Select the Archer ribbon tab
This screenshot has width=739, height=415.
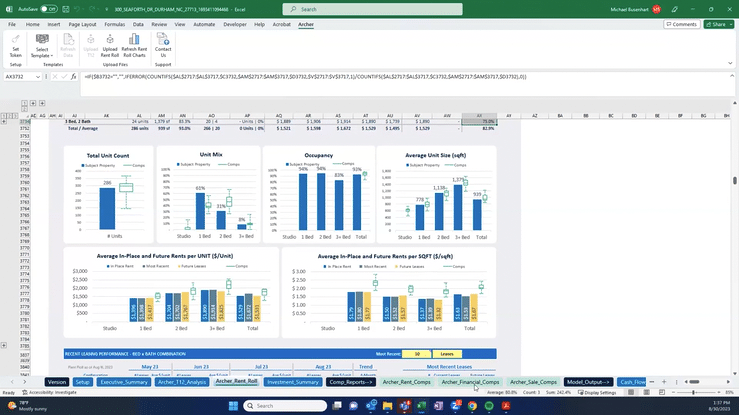[x=306, y=24]
